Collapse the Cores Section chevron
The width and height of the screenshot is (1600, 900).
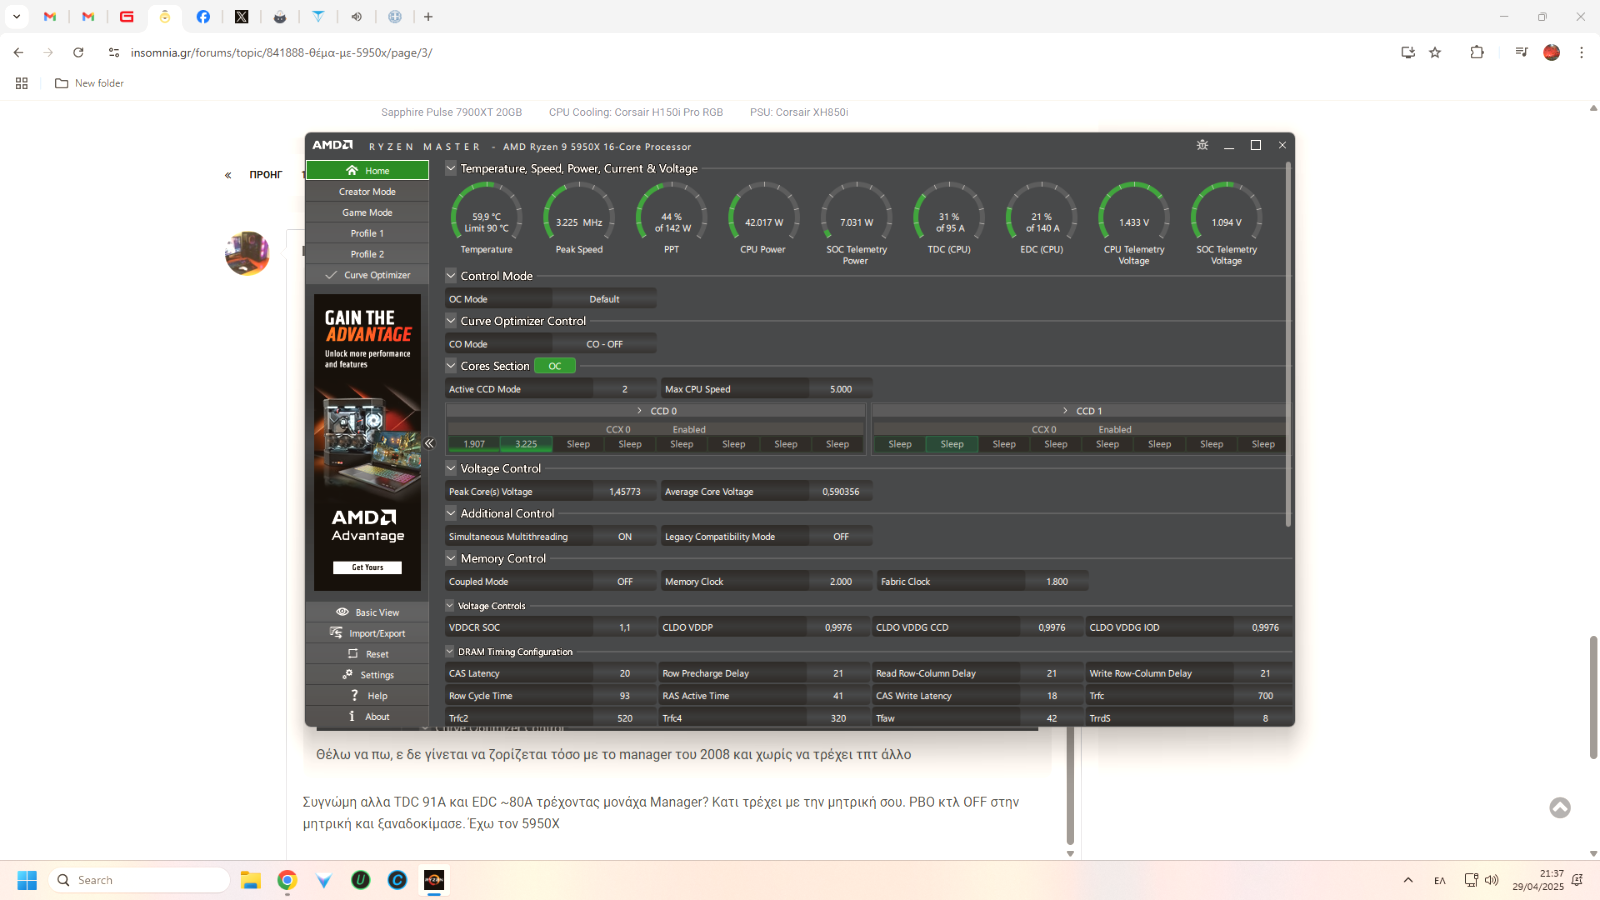[x=451, y=365]
